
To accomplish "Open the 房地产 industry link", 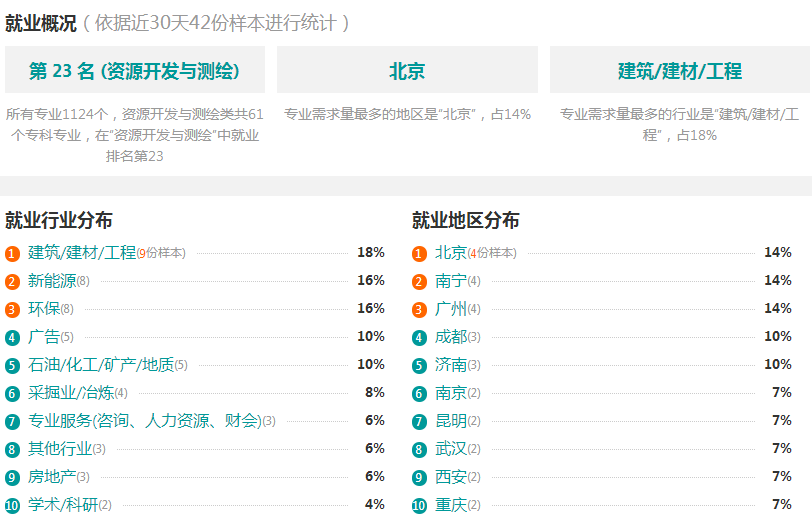I will (52, 476).
